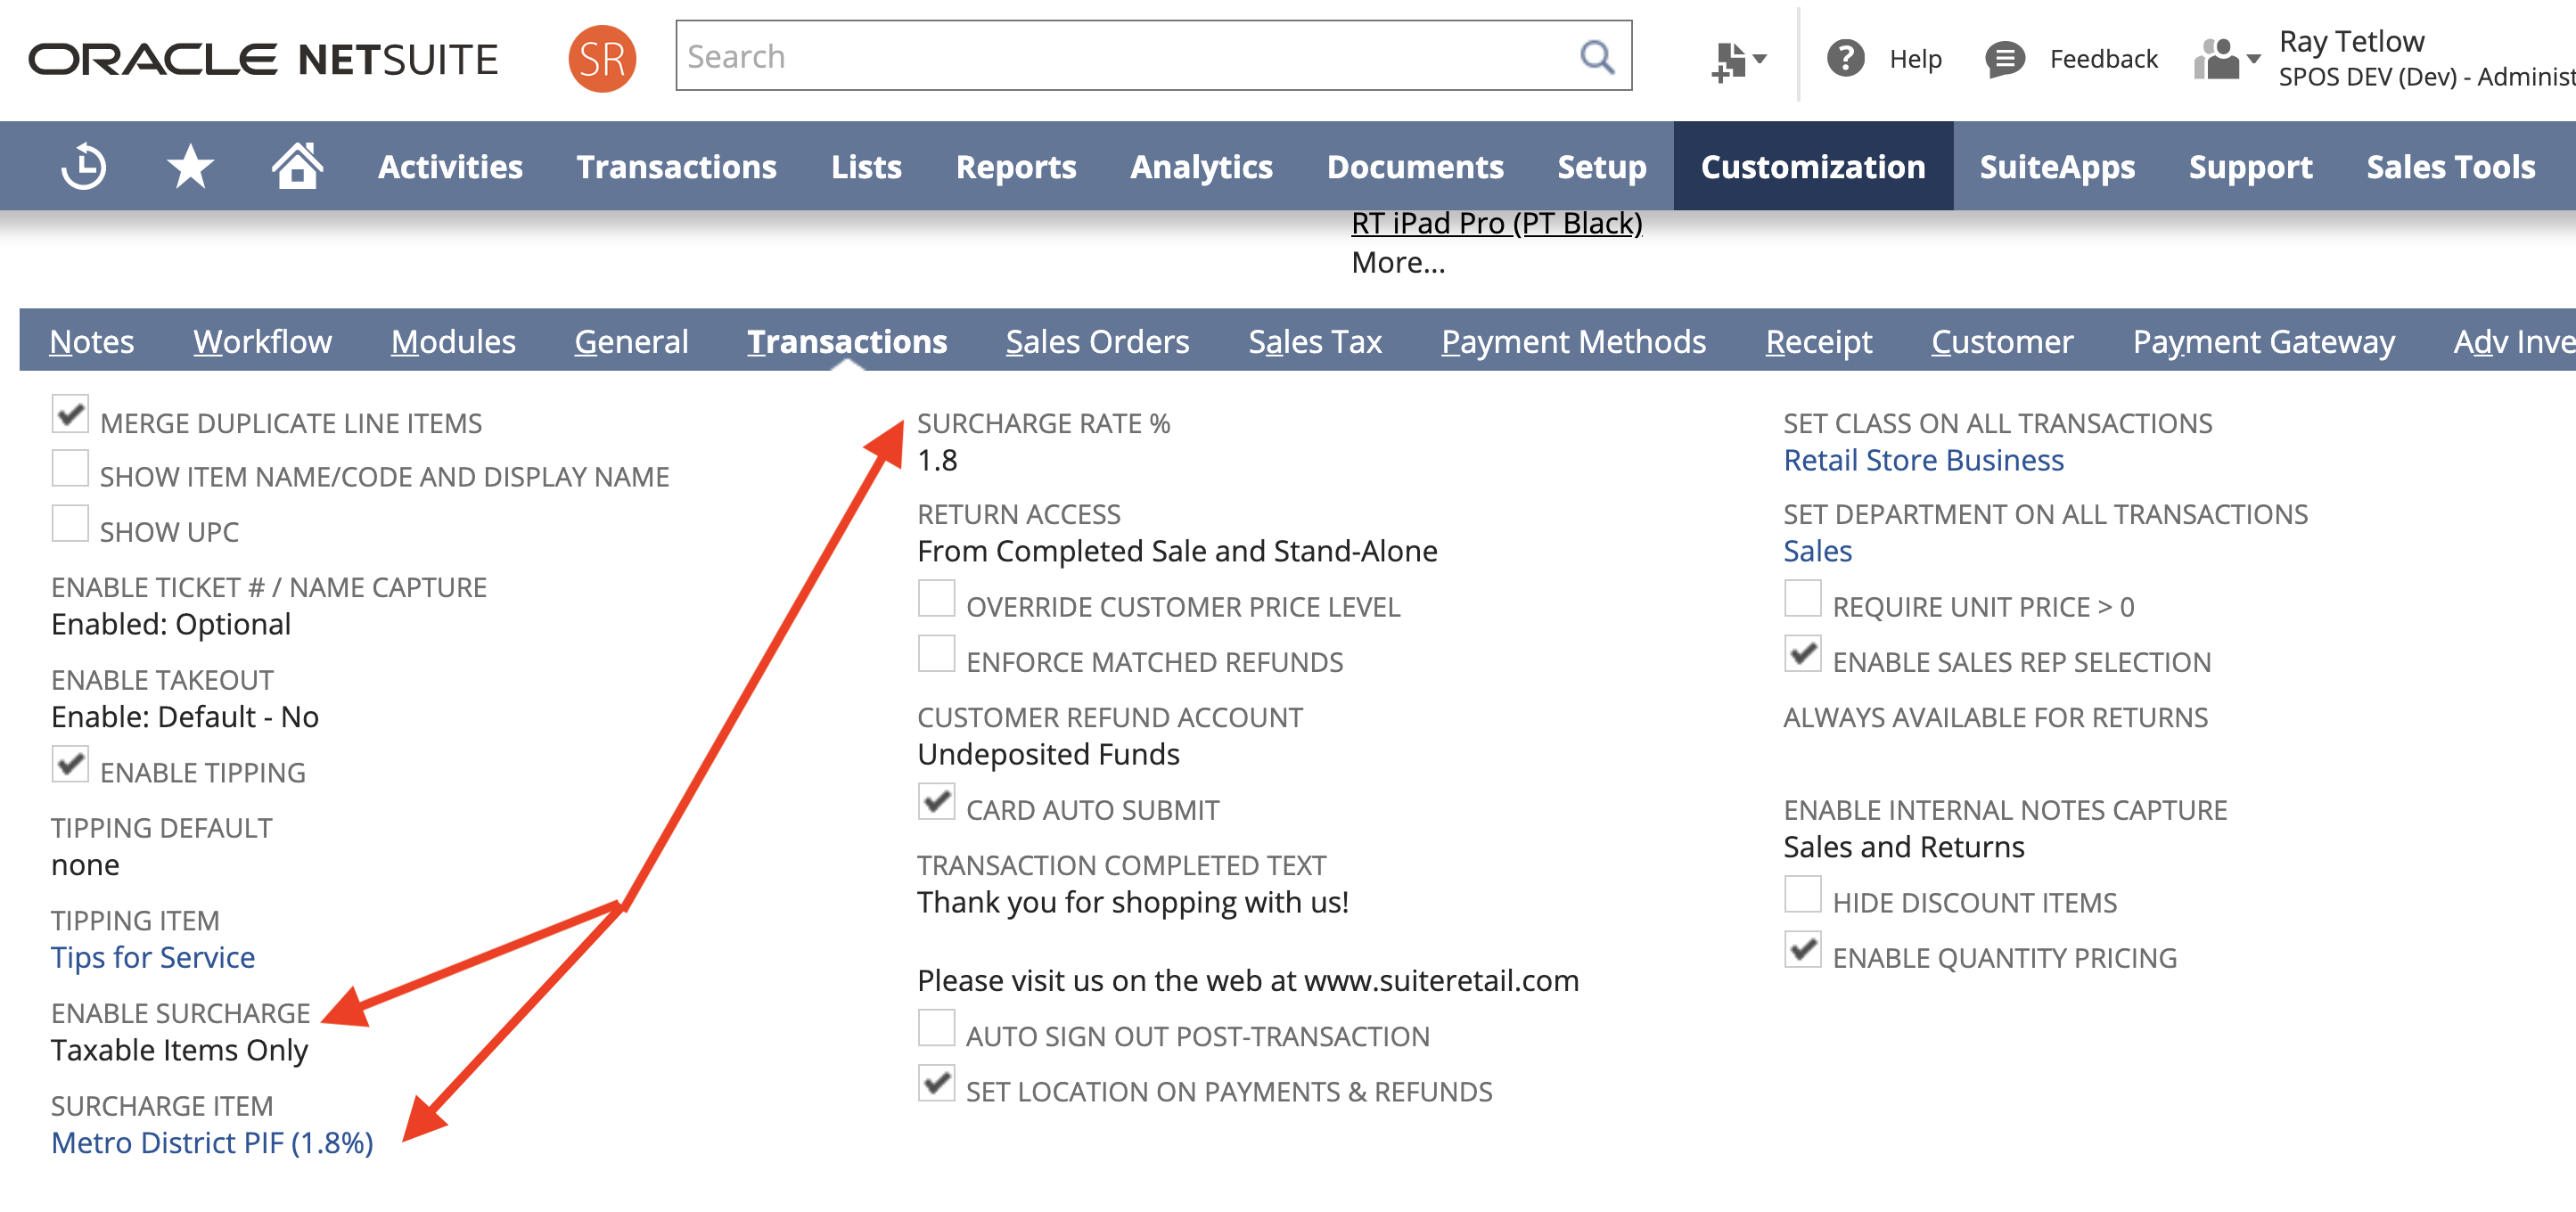This screenshot has width=2576, height=1212.
Task: Go to the Home house icon
Action: (297, 166)
